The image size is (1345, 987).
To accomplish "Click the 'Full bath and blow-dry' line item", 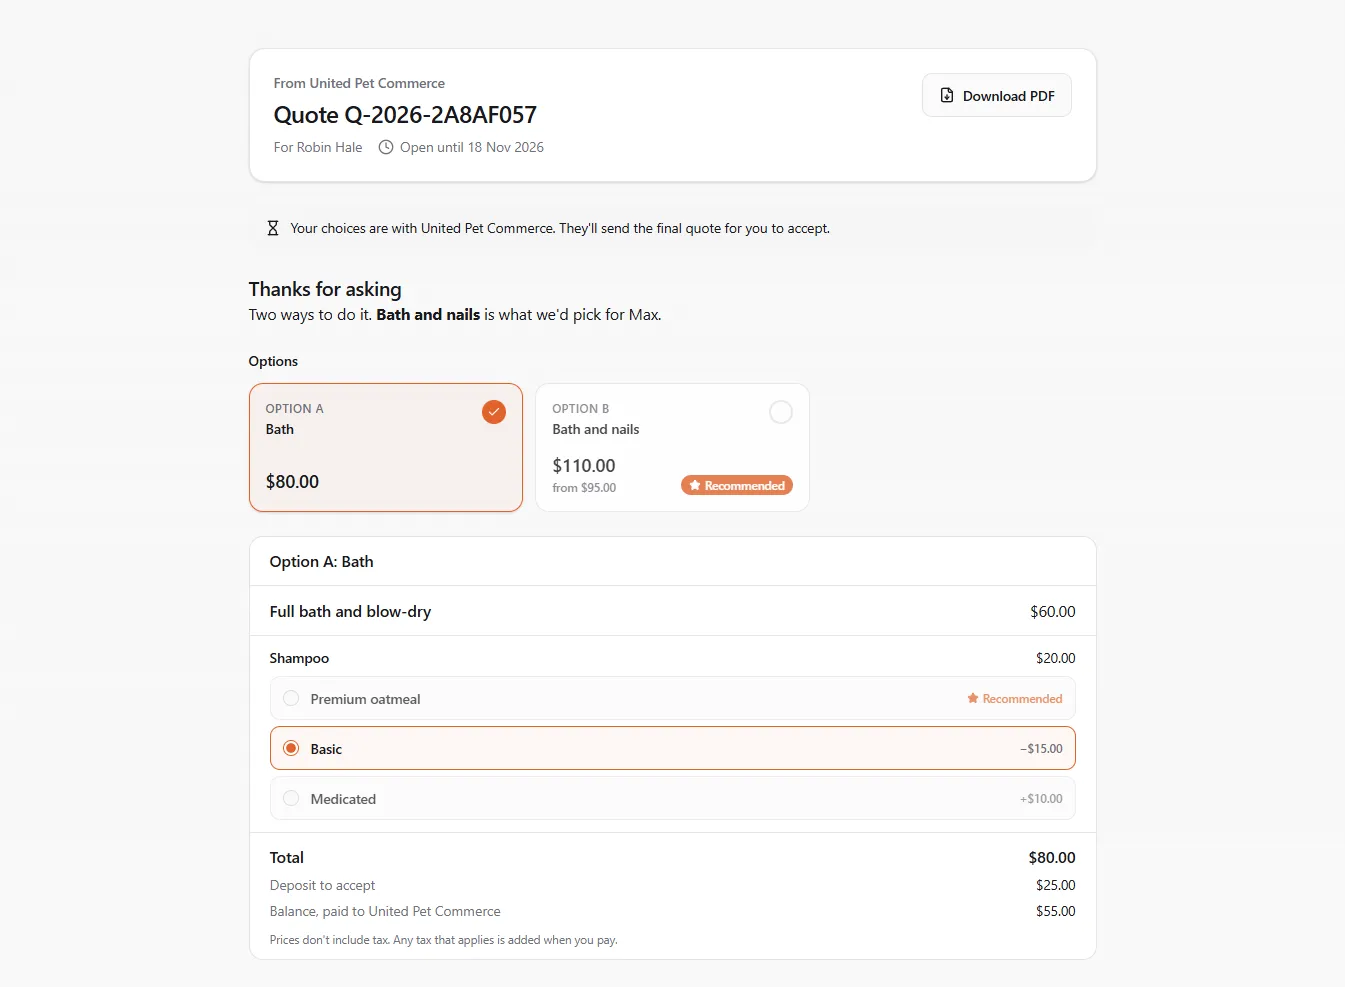I will pyautogui.click(x=350, y=612).
